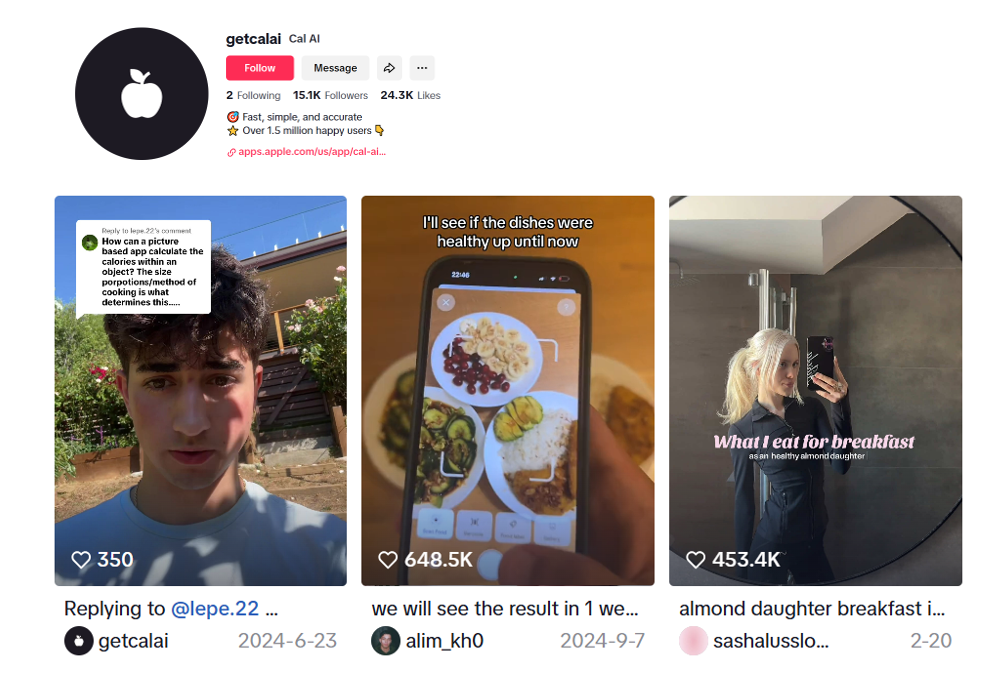Click the share arrow icon
Image resolution: width=1005 pixels, height=682 pixels.
click(x=389, y=68)
